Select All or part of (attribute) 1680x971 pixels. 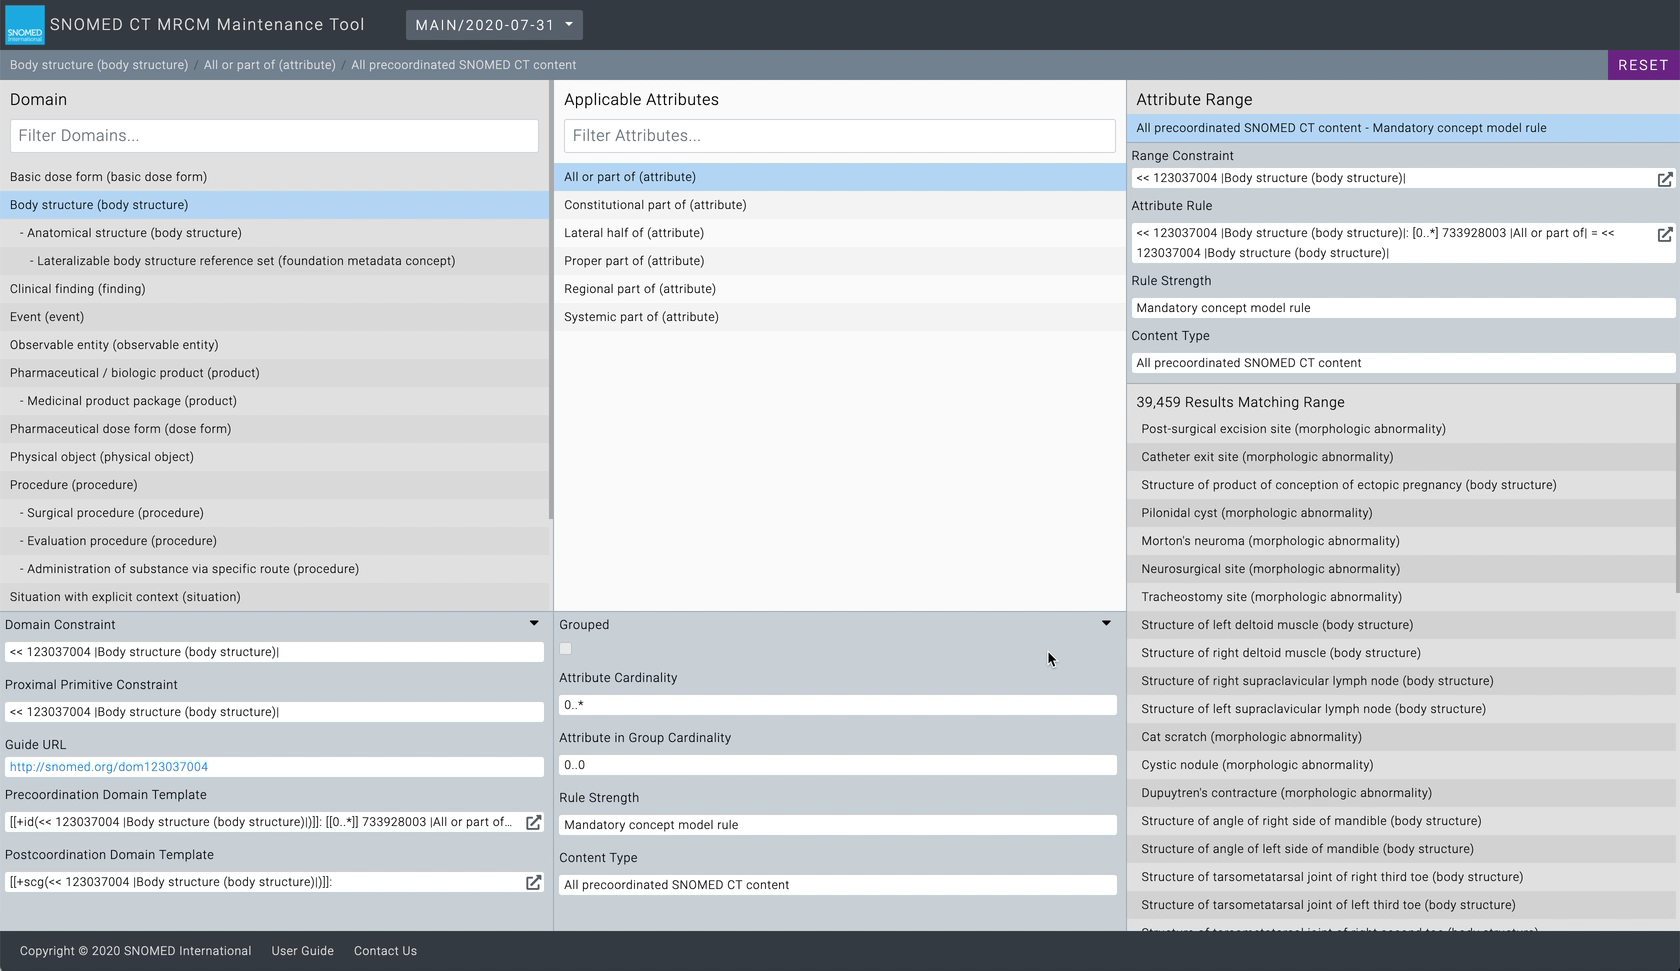click(x=840, y=177)
